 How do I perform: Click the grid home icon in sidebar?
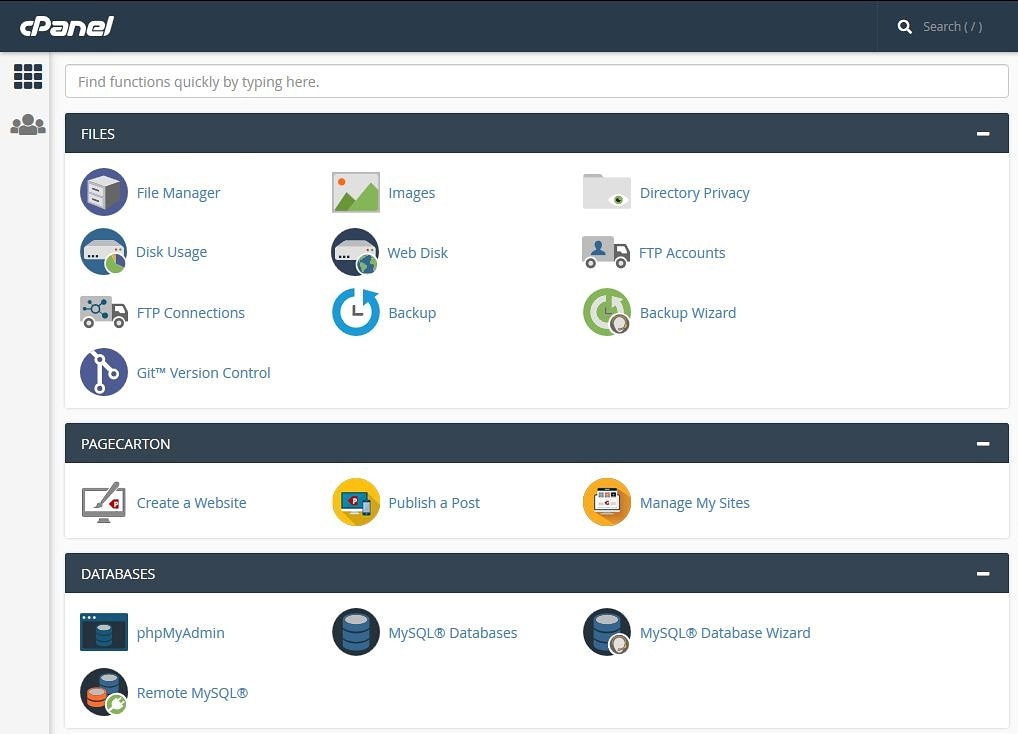tap(28, 77)
